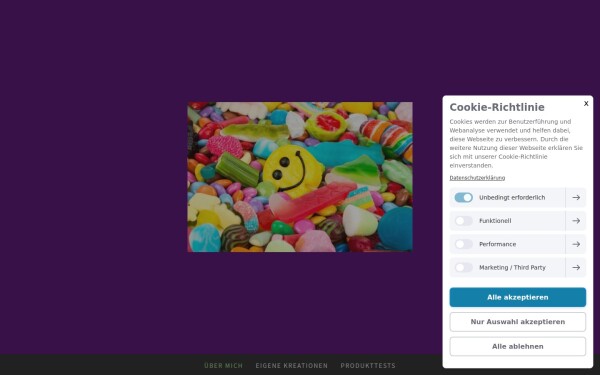
Task: Close the cookie policy dialog with X
Action: (586, 104)
